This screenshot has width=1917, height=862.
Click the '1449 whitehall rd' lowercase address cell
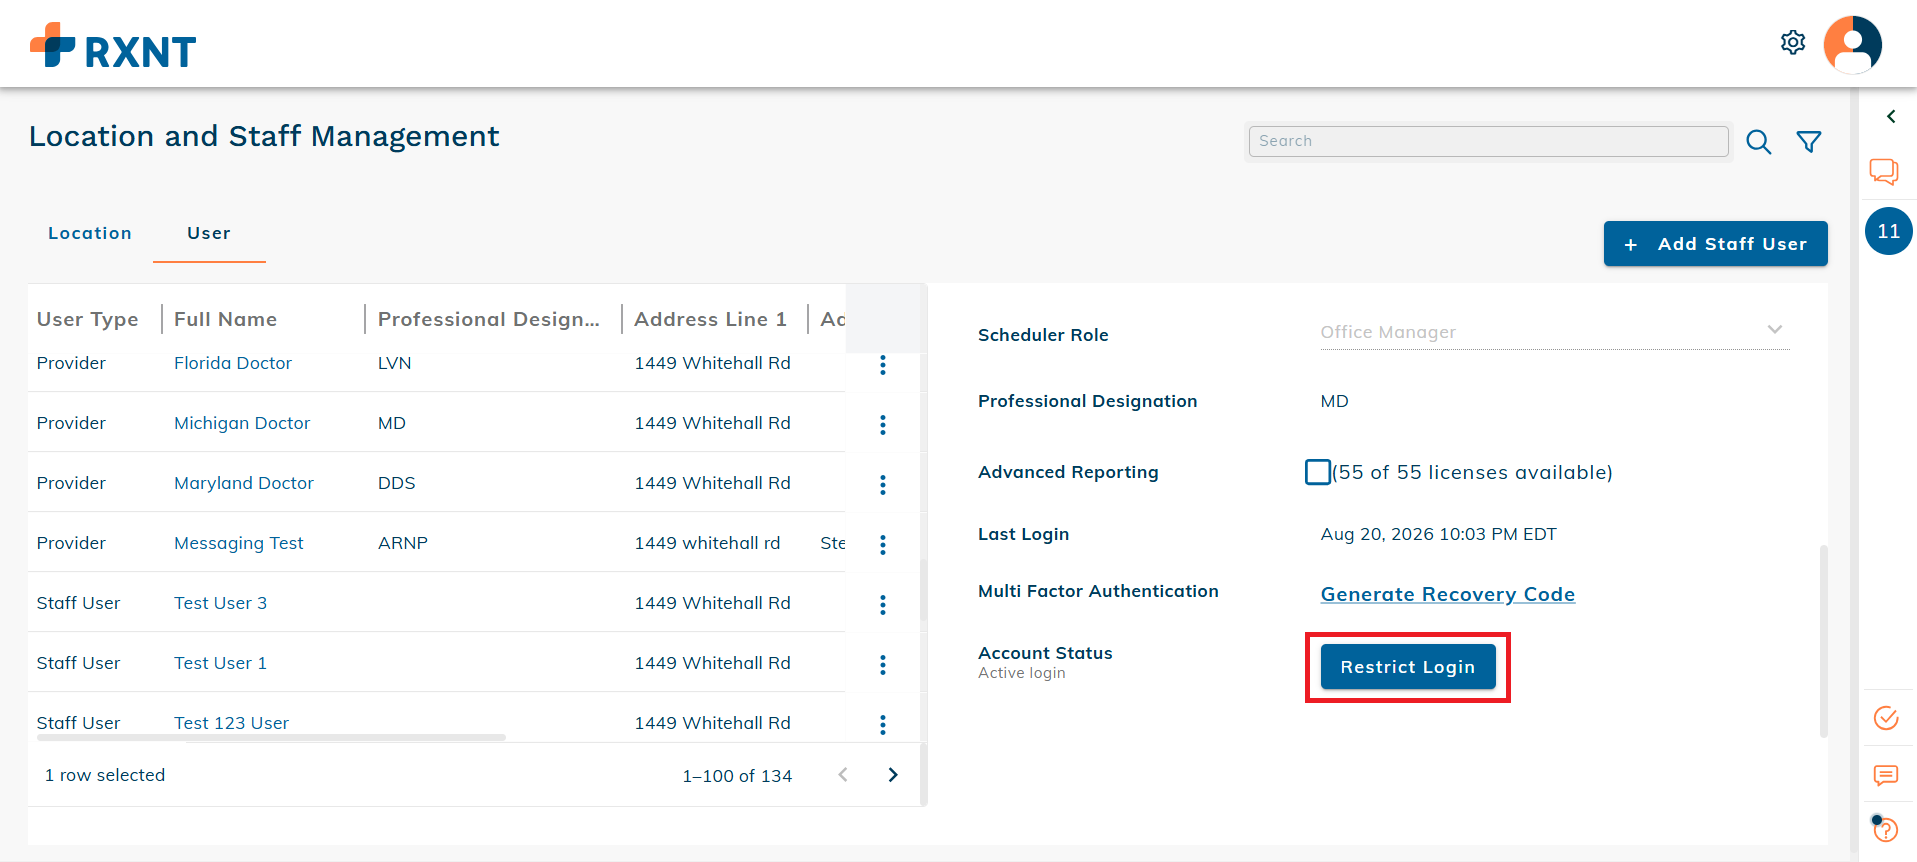point(707,543)
